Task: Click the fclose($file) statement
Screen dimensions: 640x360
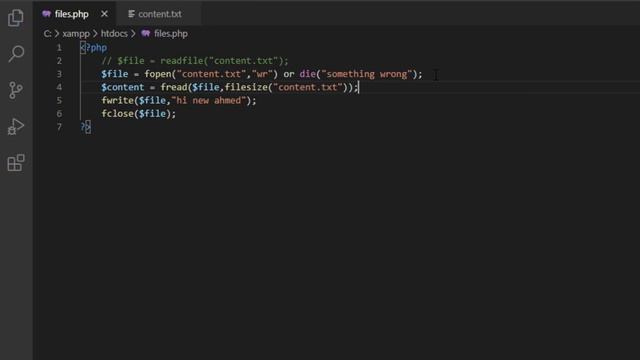Action: tap(138, 113)
